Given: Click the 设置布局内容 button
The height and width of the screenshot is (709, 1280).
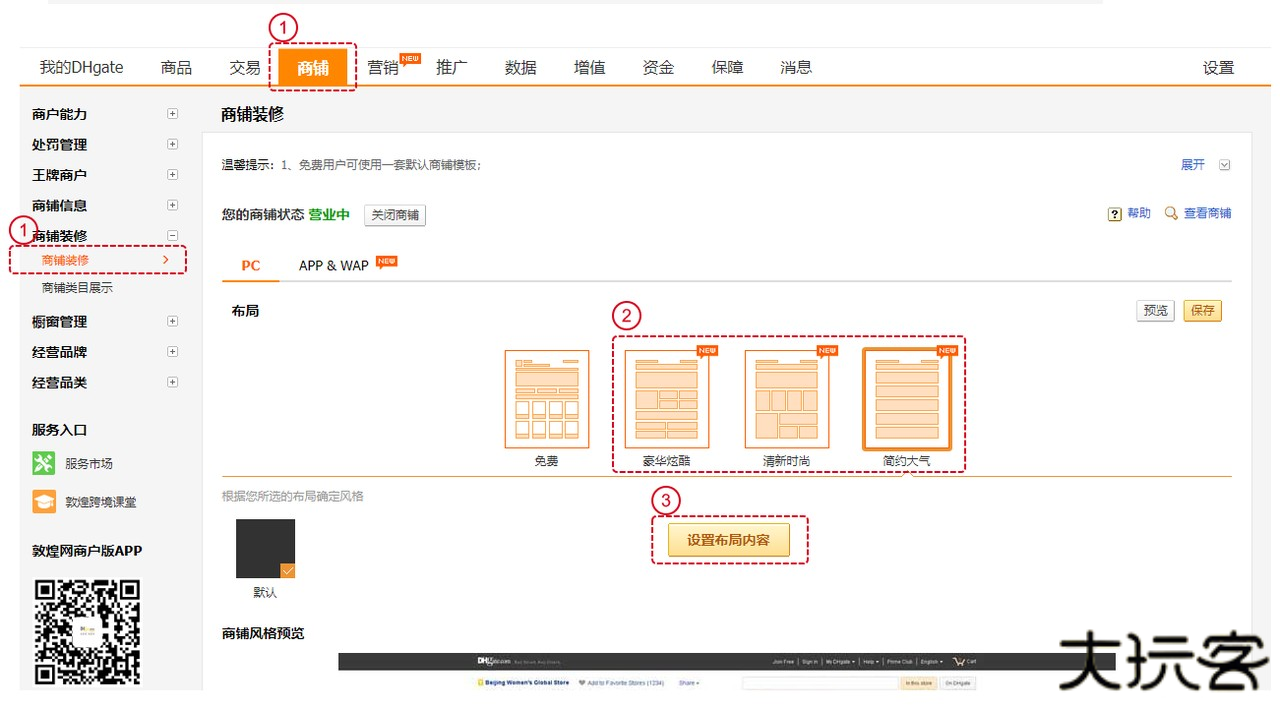Looking at the screenshot, I should click(728, 540).
